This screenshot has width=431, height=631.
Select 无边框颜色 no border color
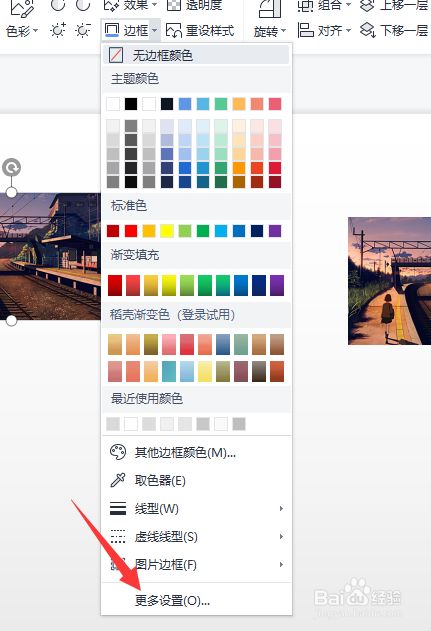[196, 55]
